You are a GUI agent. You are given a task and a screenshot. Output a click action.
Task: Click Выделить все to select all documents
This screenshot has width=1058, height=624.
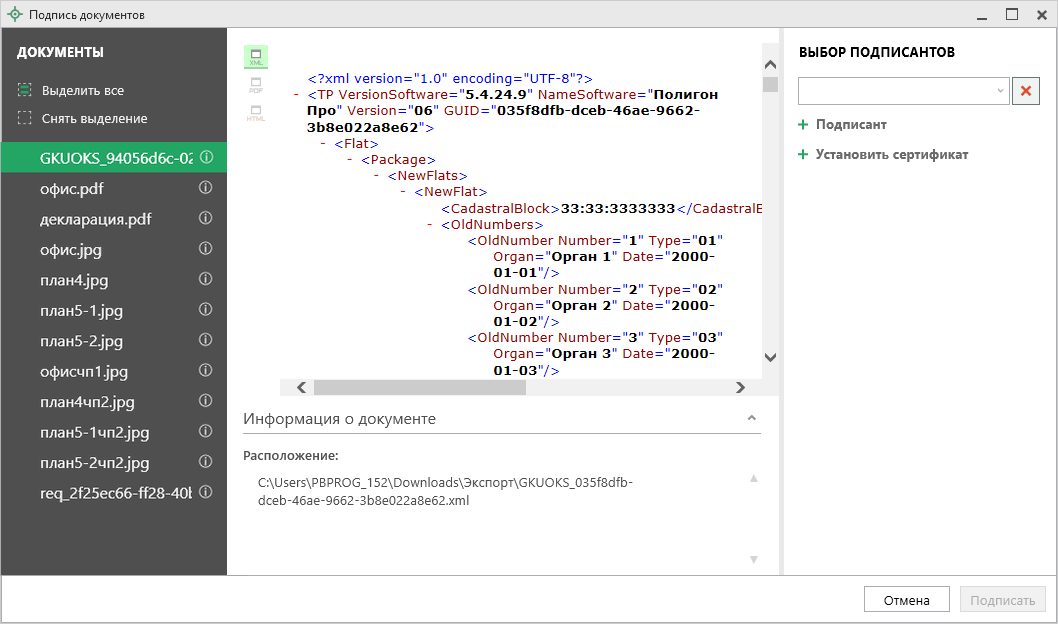click(82, 91)
